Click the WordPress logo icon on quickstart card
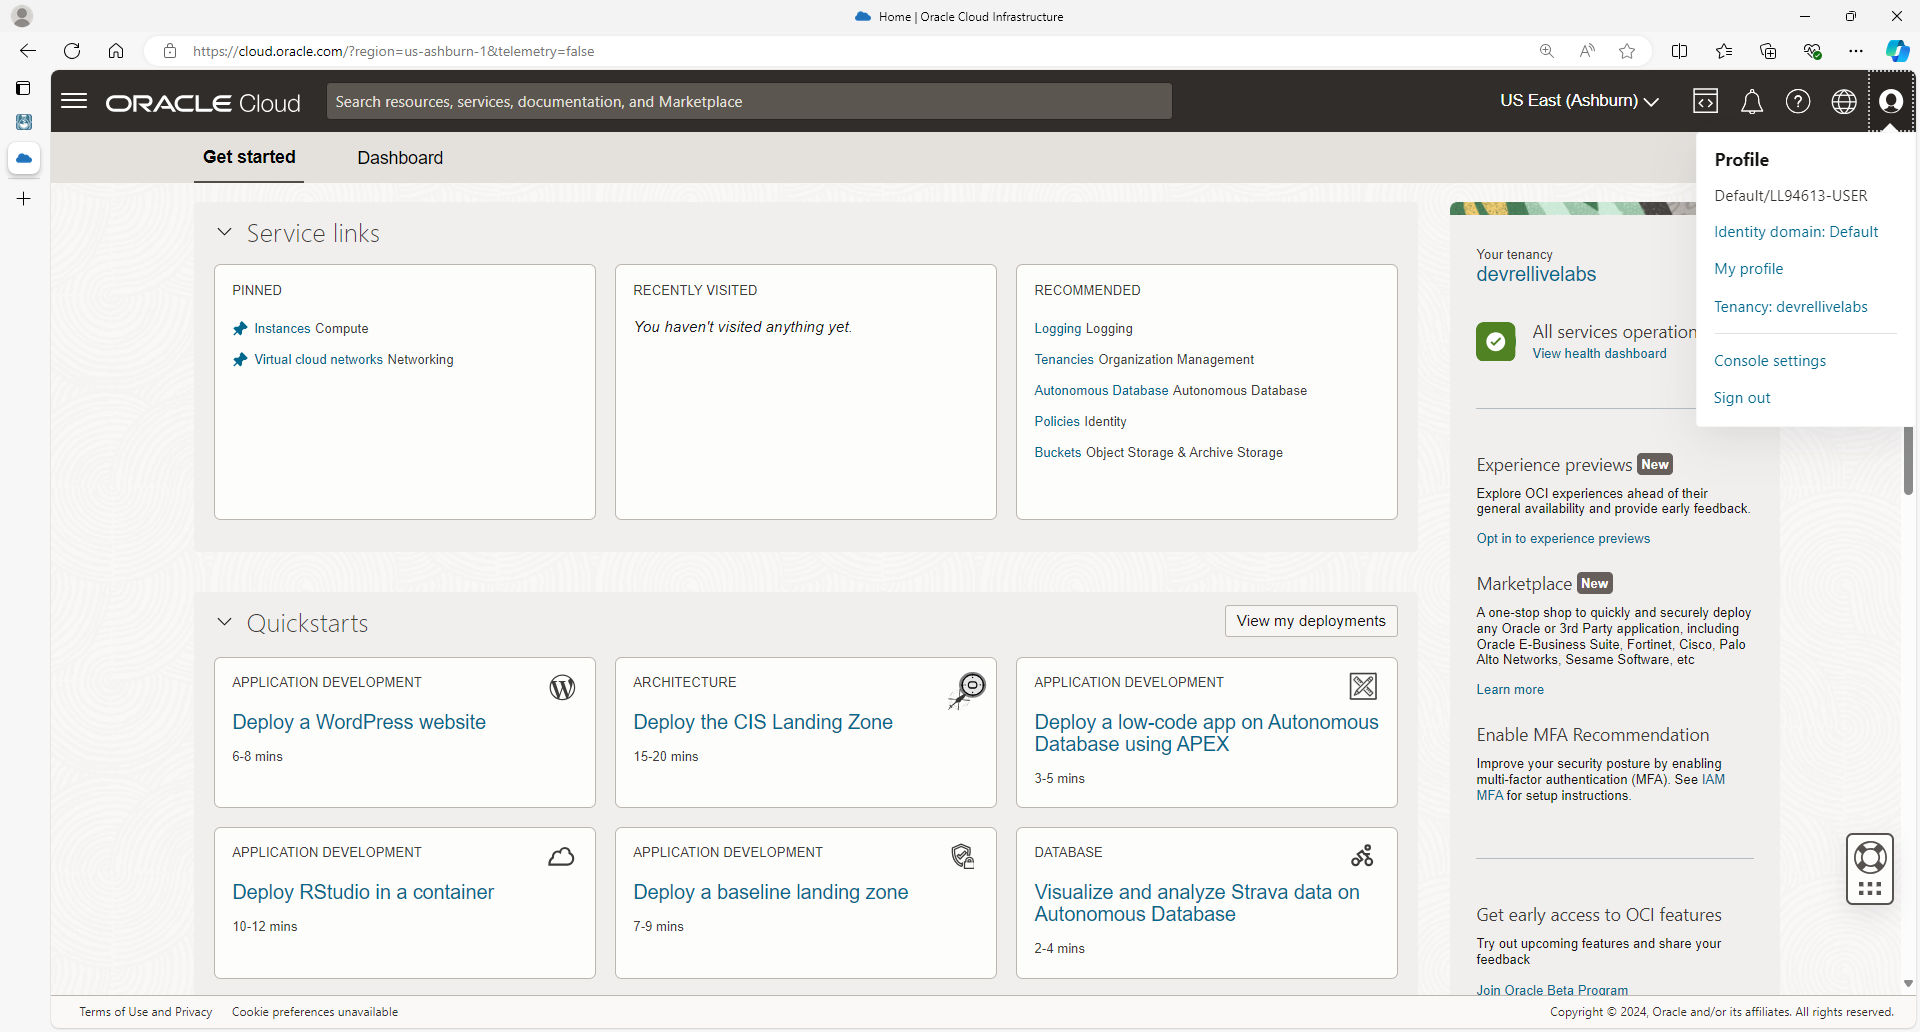1920x1032 pixels. pos(562,687)
